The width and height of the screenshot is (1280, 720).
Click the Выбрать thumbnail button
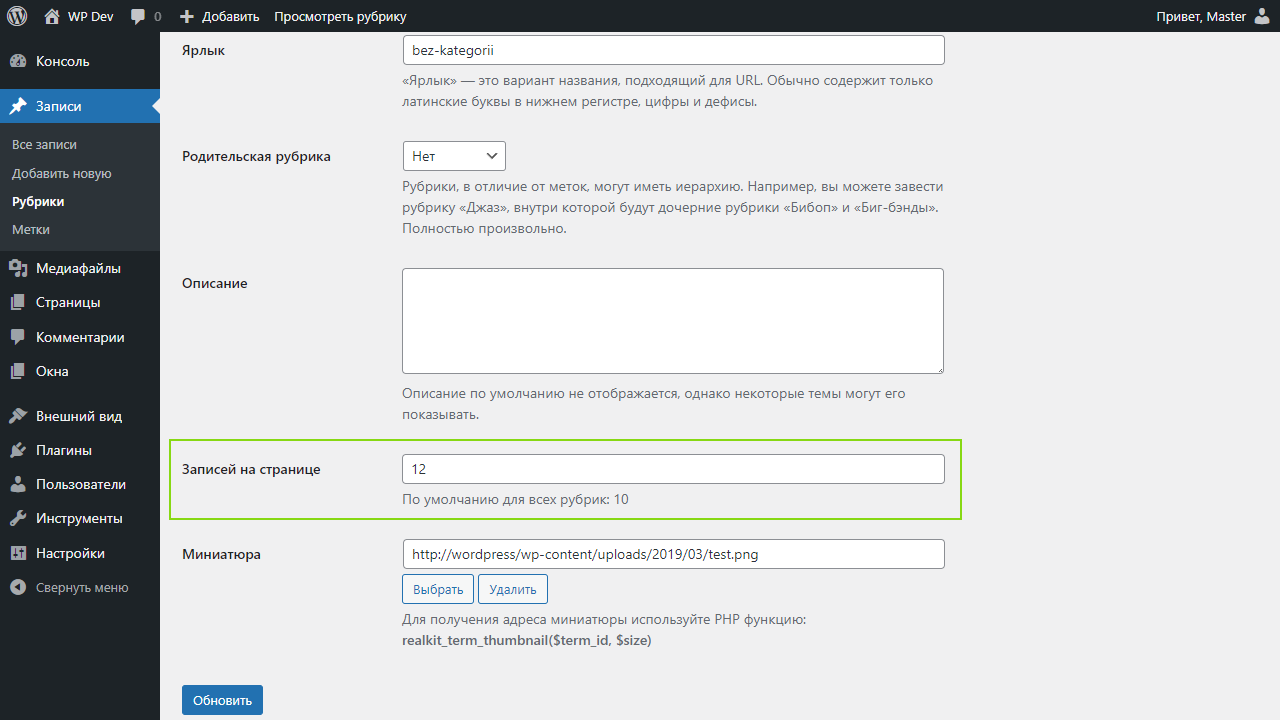[438, 589]
